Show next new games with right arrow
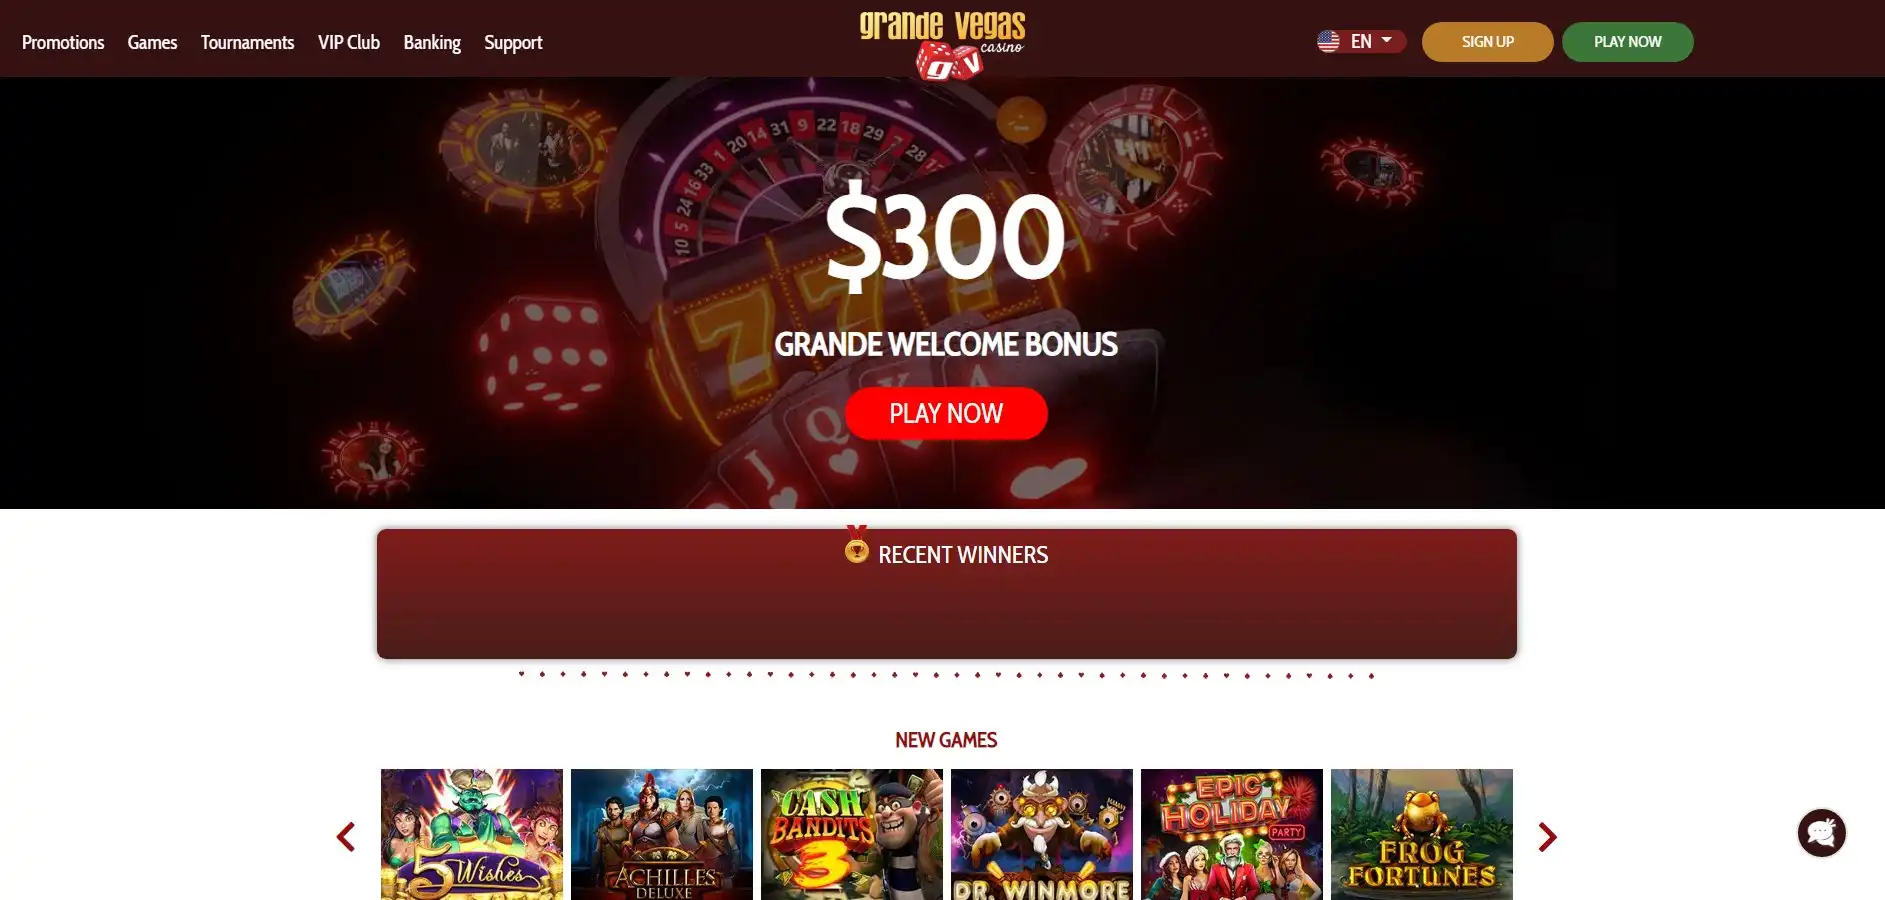 [x=1547, y=837]
